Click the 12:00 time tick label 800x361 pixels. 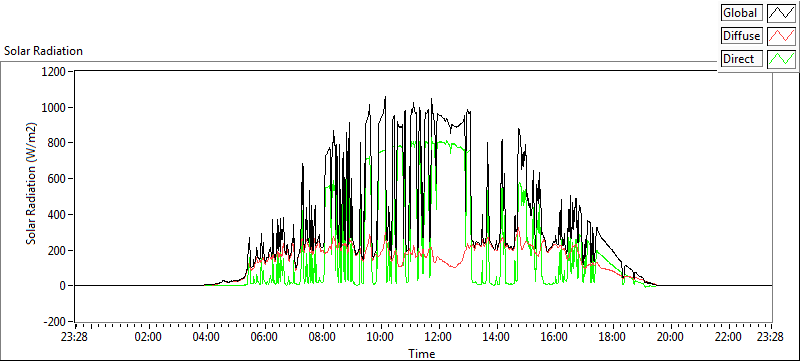tap(439, 337)
